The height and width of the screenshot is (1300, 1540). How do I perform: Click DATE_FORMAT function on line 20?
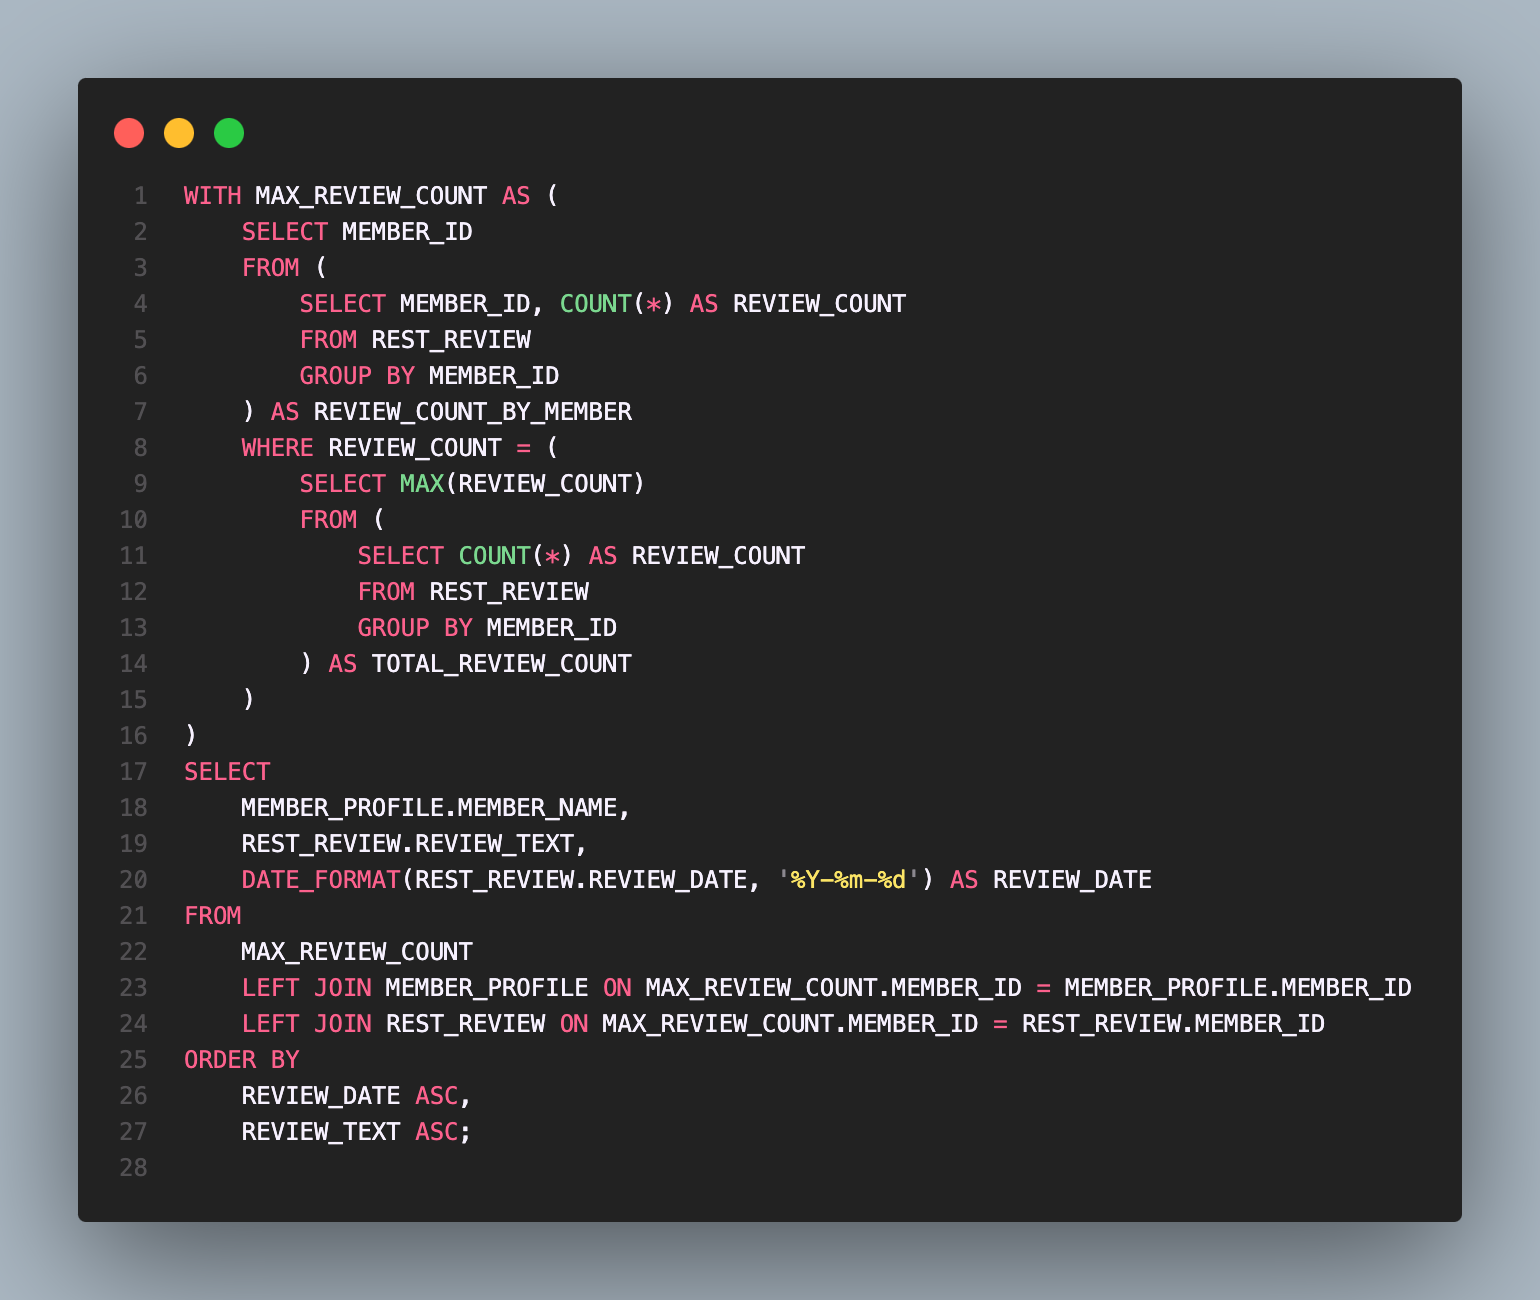[321, 880]
